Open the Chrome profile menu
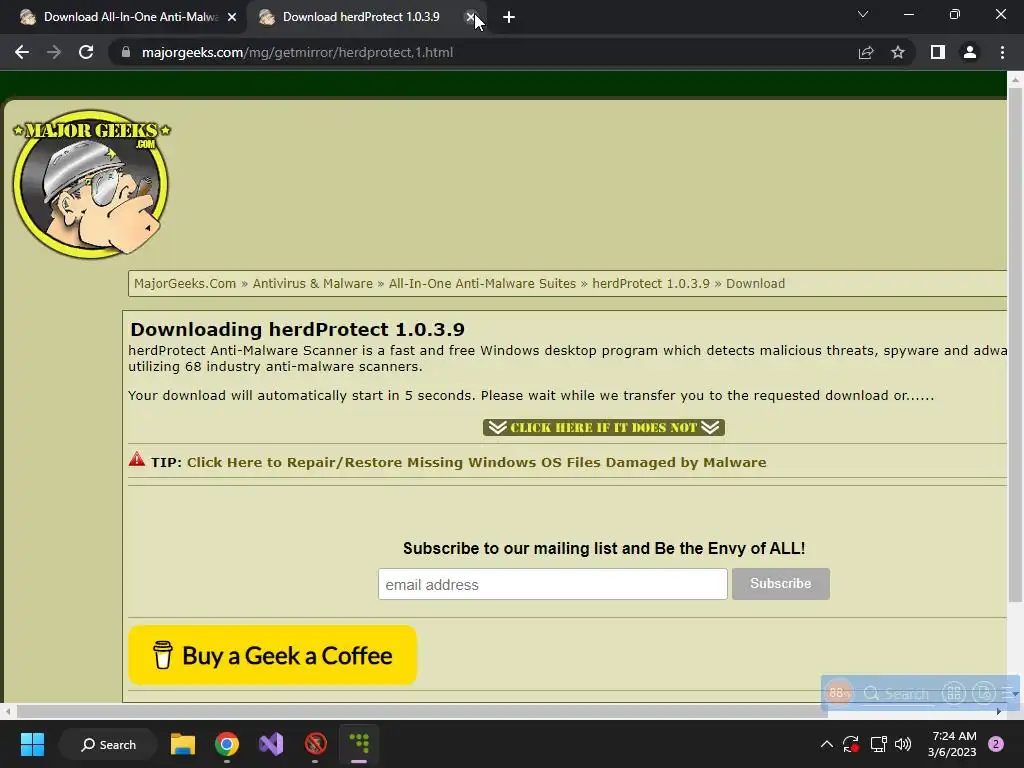The width and height of the screenshot is (1024, 768). tap(970, 52)
